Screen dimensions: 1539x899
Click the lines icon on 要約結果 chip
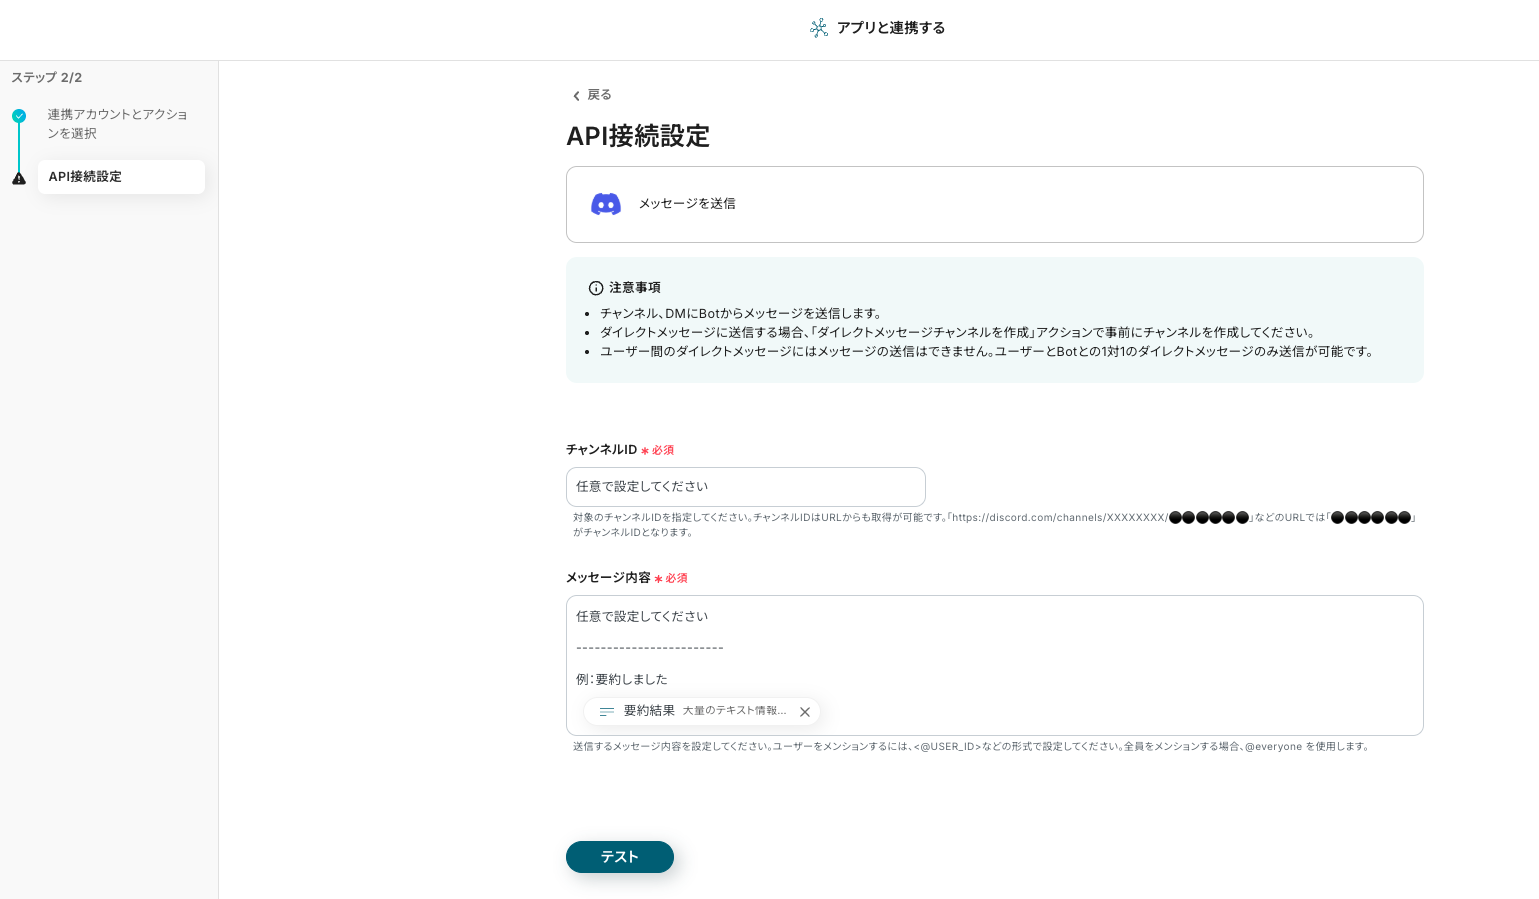(607, 712)
